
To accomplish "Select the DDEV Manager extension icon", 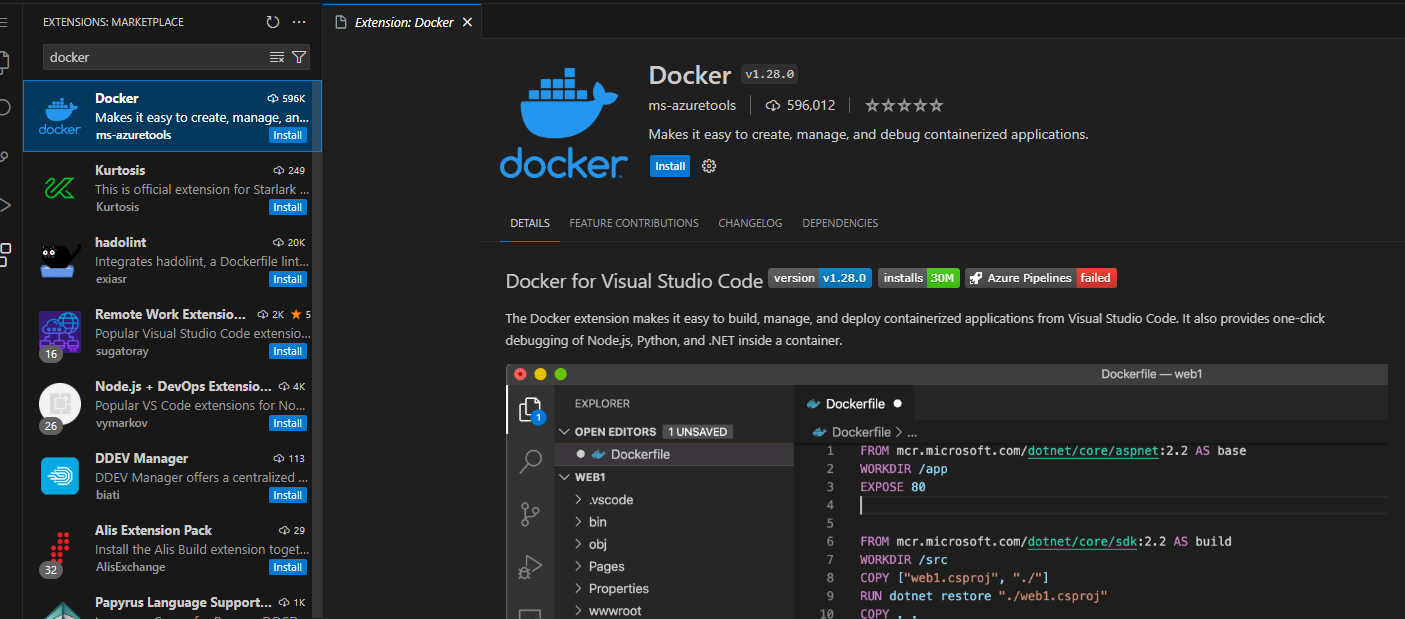I will (59, 475).
